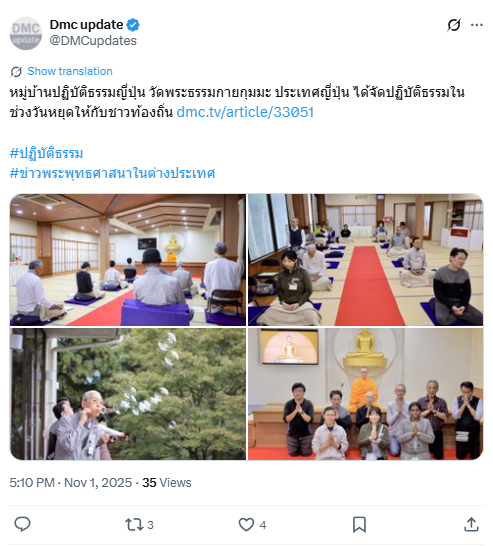Click the translation icon beside Show translation
Viewport: 493px width, 546px height.
pos(16,71)
